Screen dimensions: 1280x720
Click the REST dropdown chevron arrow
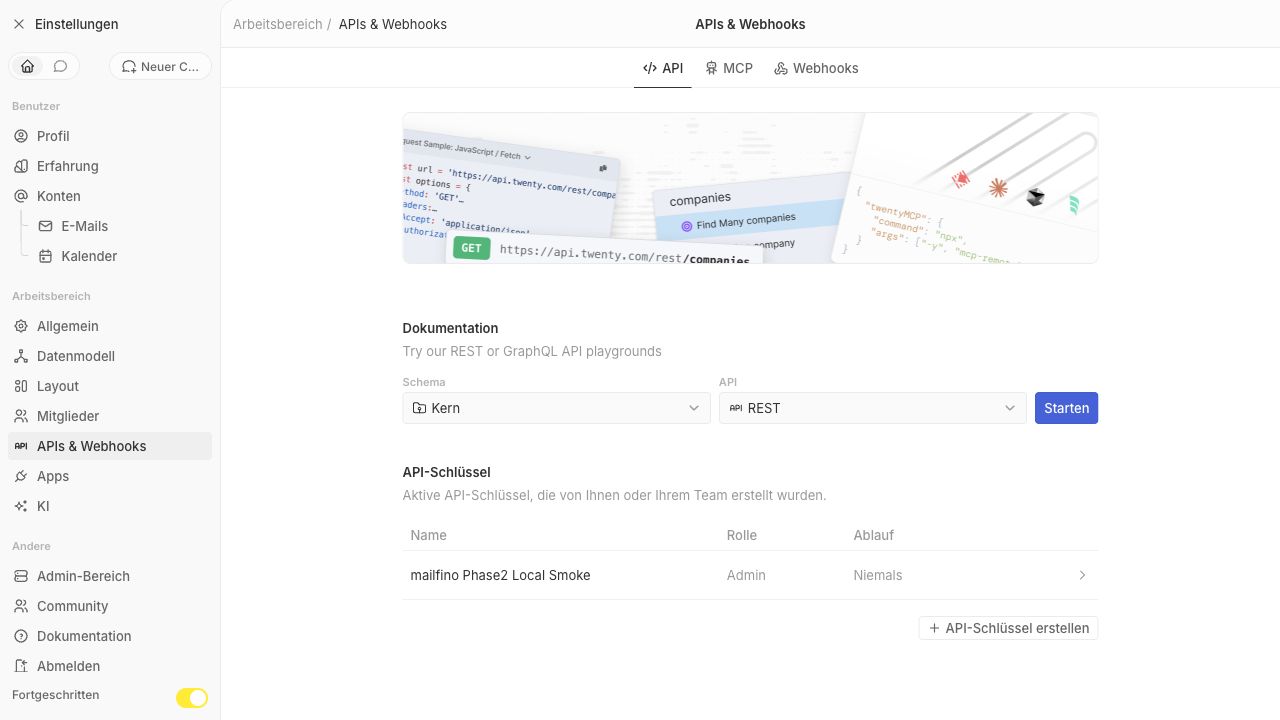1010,408
